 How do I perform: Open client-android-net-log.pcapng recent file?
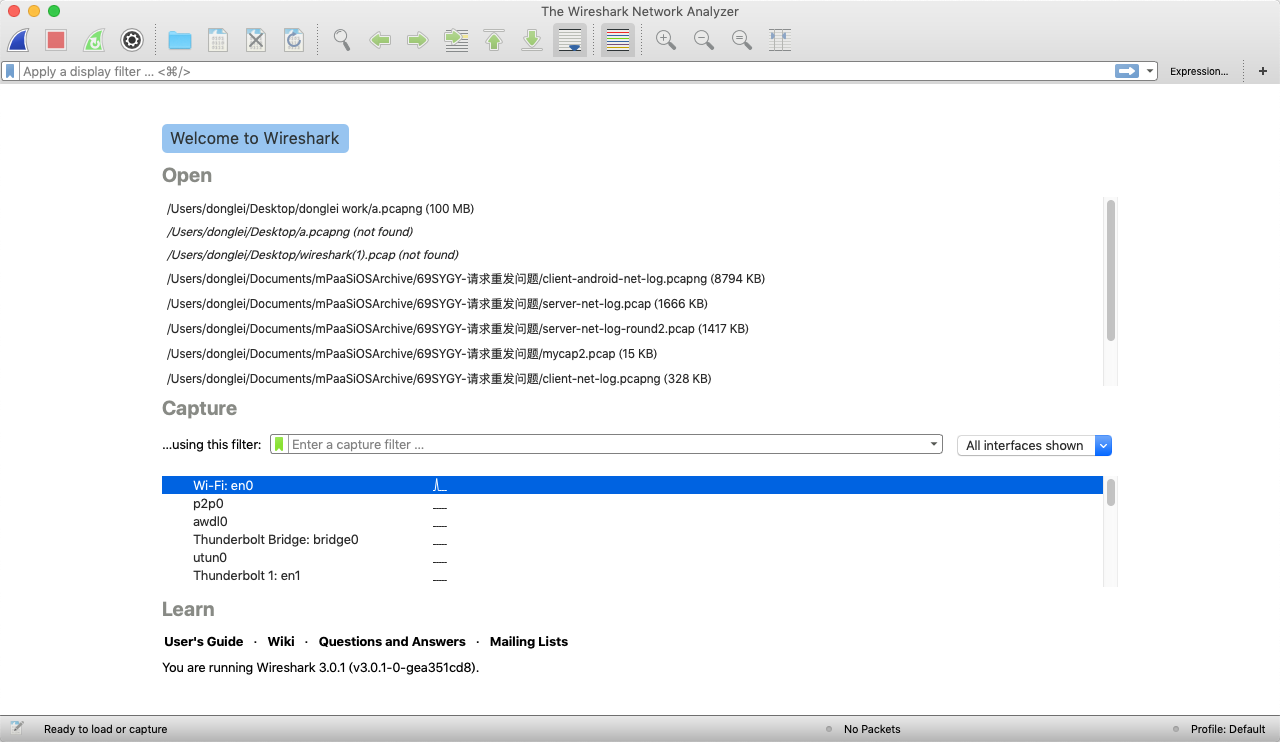point(466,279)
